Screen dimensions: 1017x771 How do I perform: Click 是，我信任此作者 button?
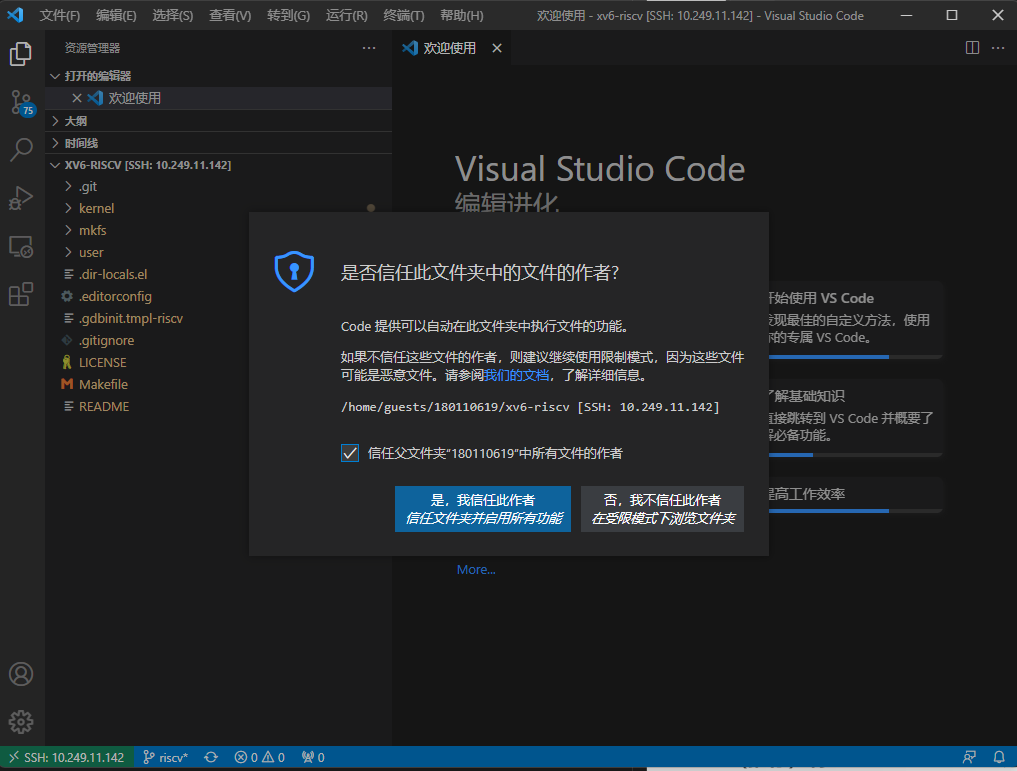click(482, 509)
